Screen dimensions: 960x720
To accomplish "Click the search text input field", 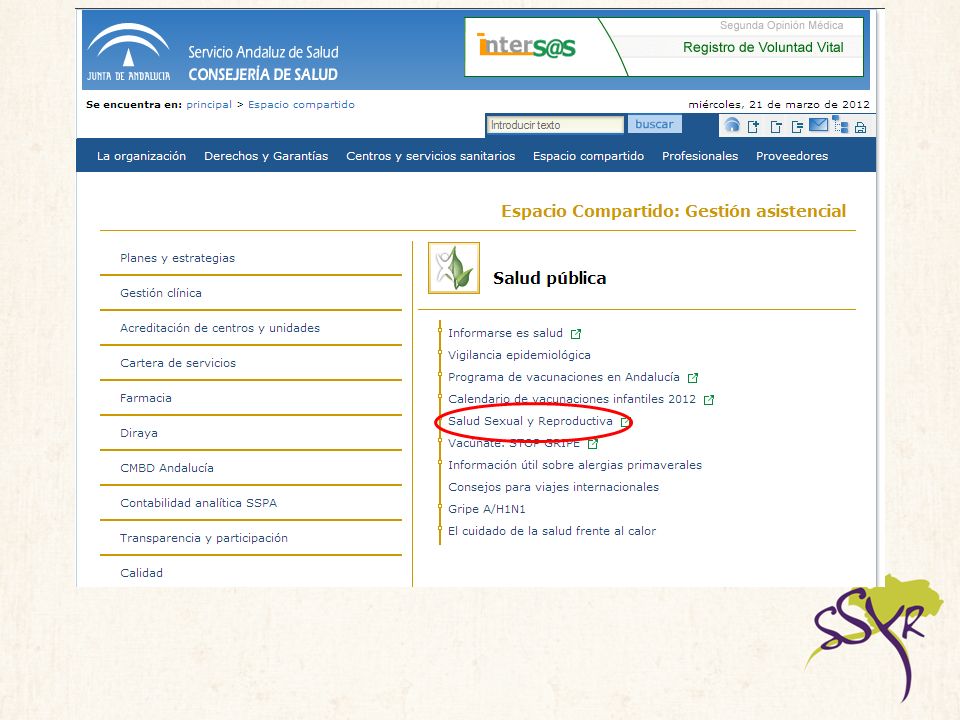I will click(x=556, y=125).
